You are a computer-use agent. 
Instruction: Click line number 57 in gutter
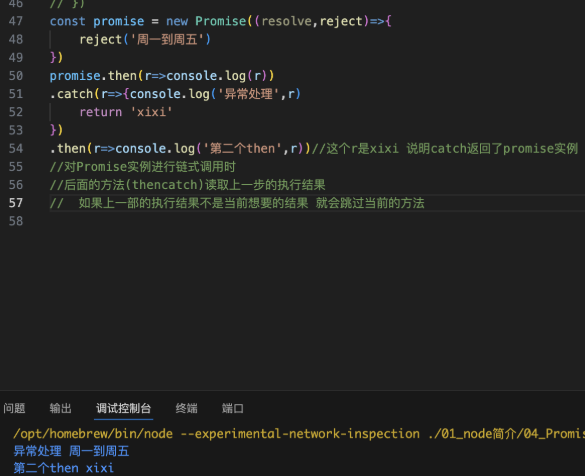coord(16,203)
